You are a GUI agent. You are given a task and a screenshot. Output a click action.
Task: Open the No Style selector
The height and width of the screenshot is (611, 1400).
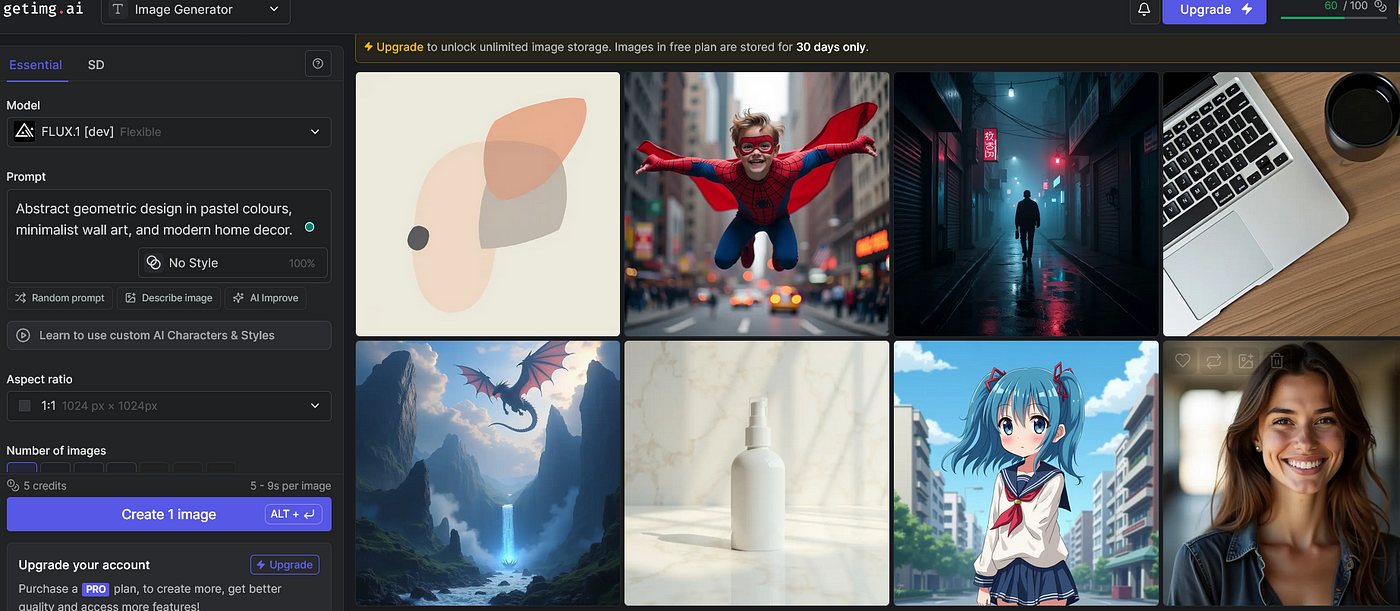coord(233,263)
